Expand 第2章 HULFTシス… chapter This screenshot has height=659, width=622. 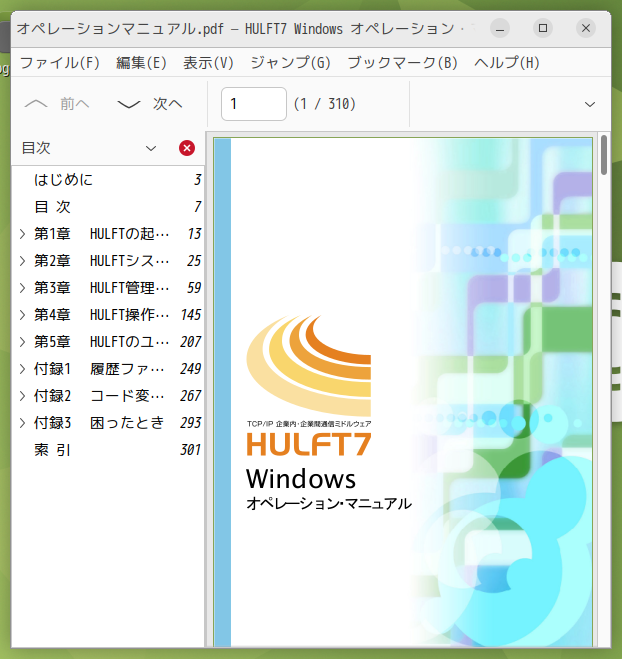pyautogui.click(x=23, y=261)
